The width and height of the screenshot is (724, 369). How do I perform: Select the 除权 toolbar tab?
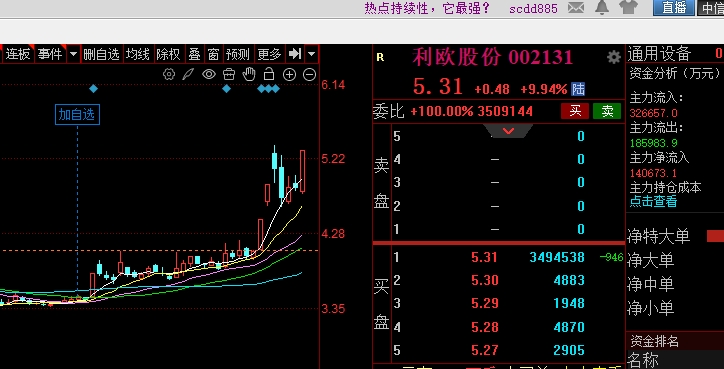coord(168,54)
